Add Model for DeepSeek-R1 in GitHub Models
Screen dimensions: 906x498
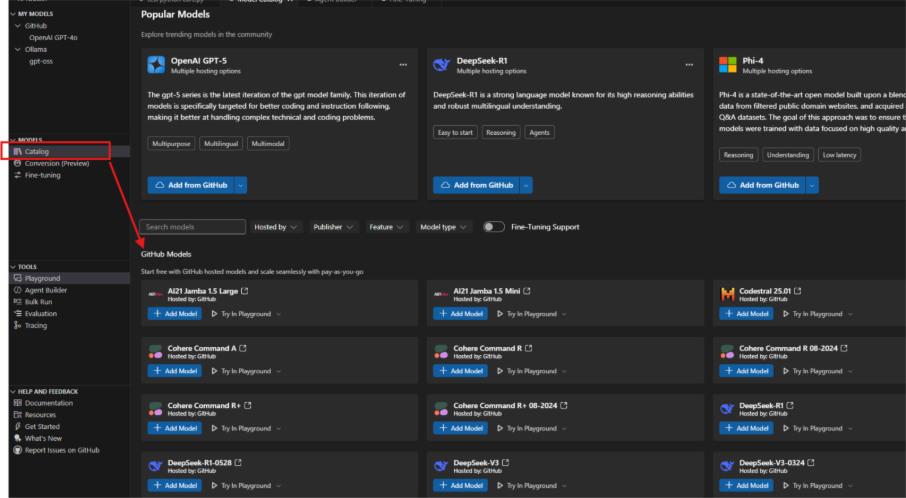tap(747, 428)
